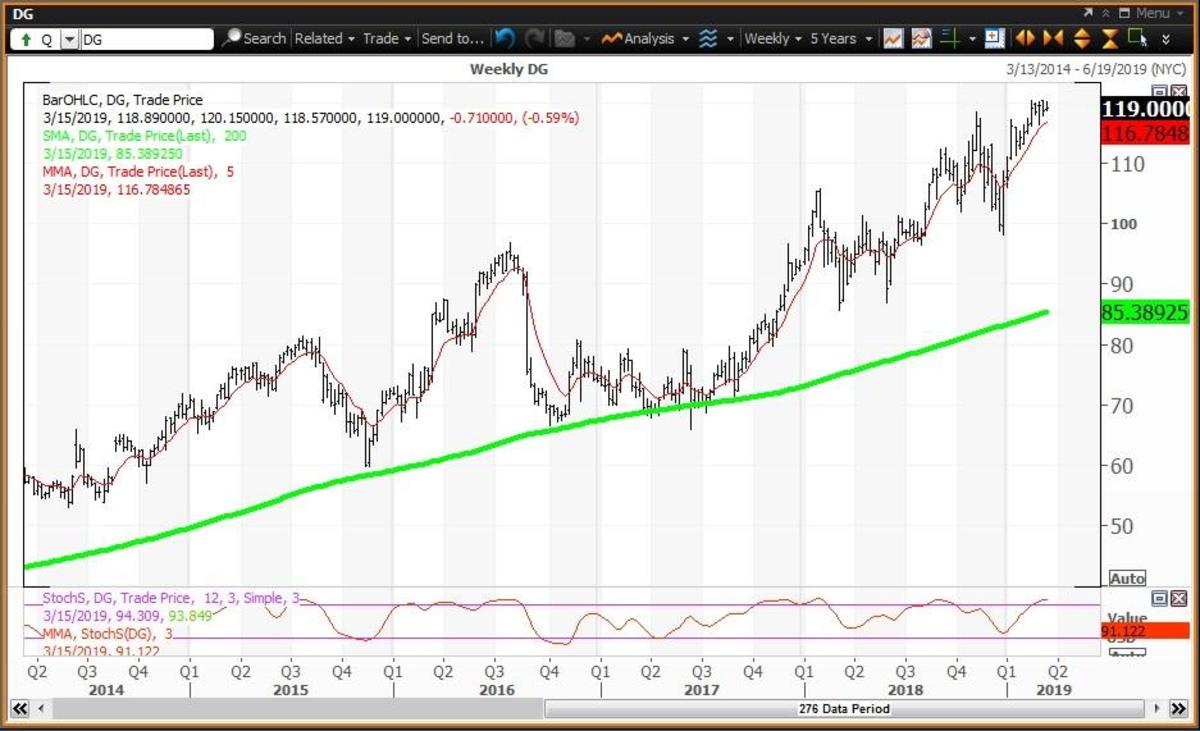1200x731 pixels.
Task: Open the Q type selector dropdown arrow
Action: 69,39
